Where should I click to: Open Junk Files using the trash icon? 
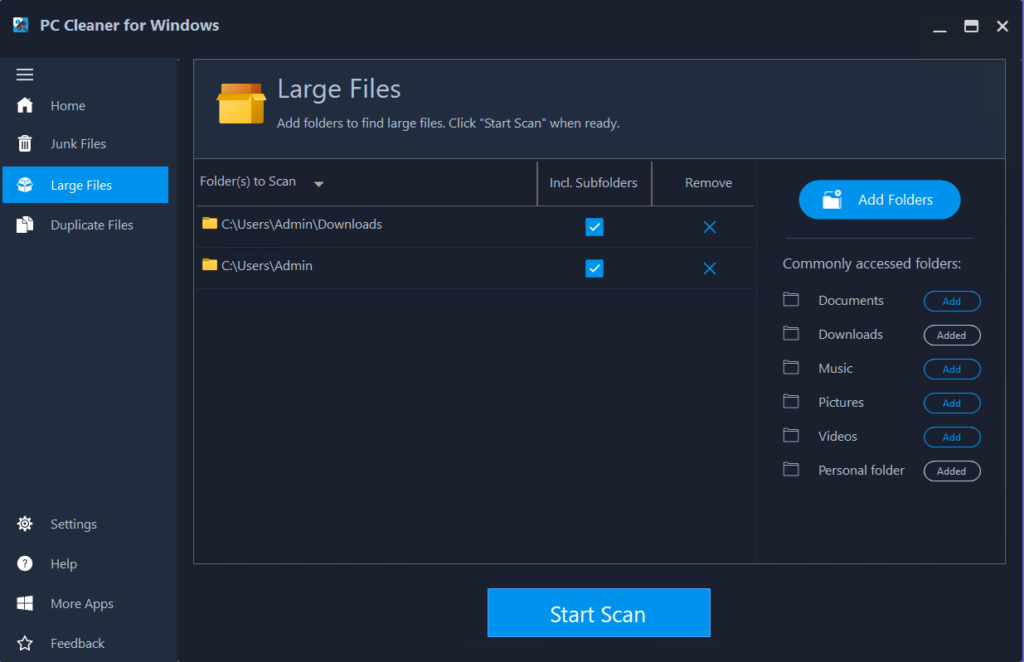coord(24,143)
